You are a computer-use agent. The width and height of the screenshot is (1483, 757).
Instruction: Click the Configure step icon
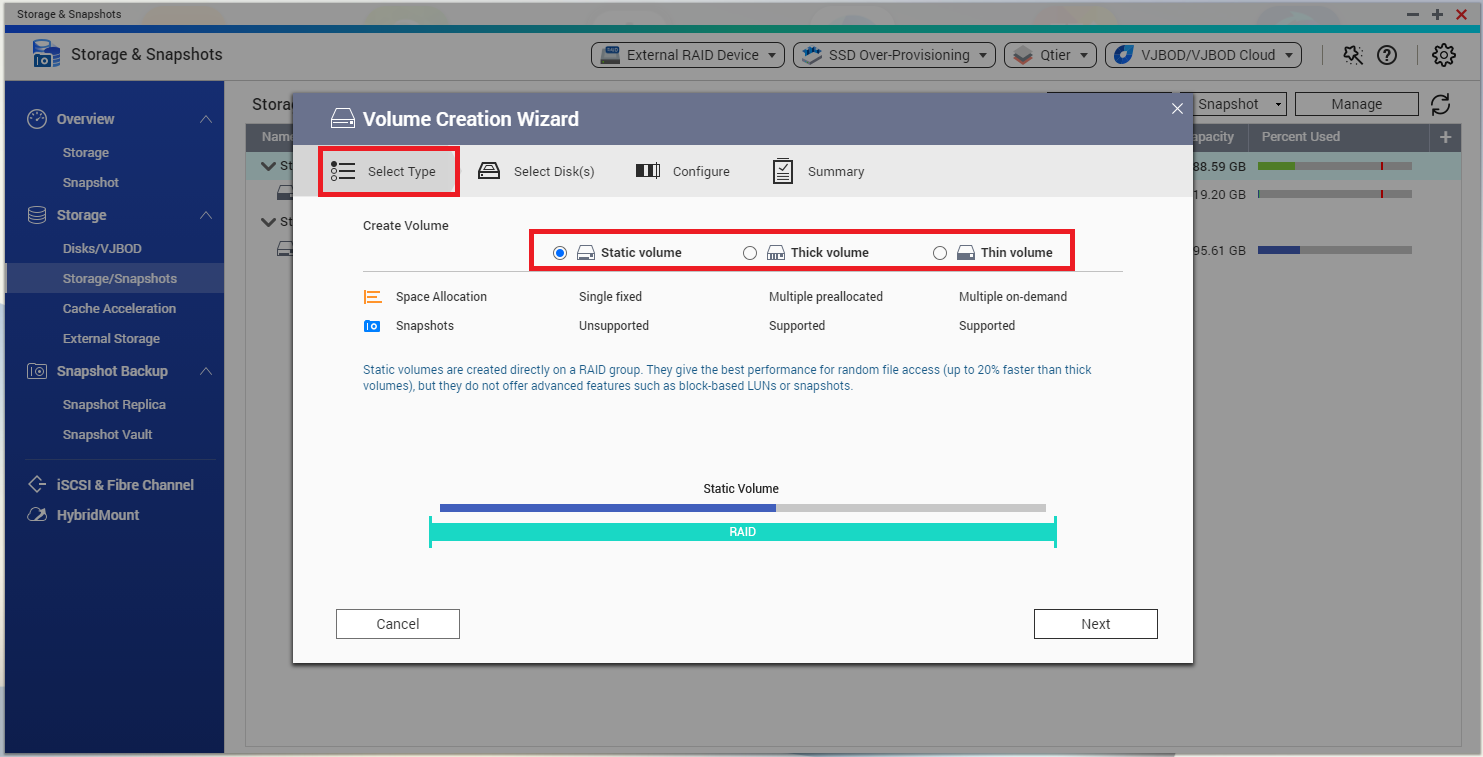point(648,171)
